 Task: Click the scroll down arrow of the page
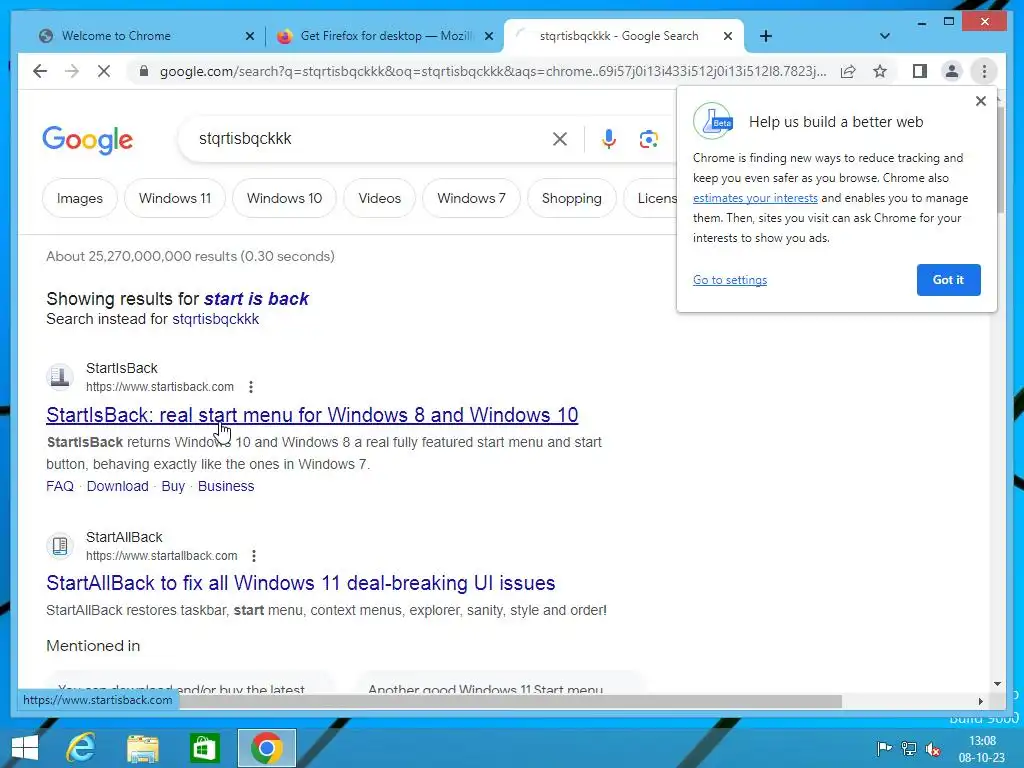coord(997,684)
